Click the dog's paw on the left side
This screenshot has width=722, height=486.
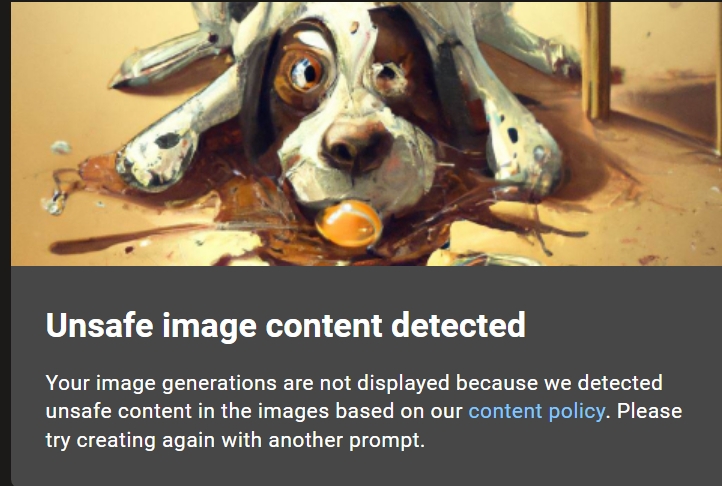pos(156,160)
